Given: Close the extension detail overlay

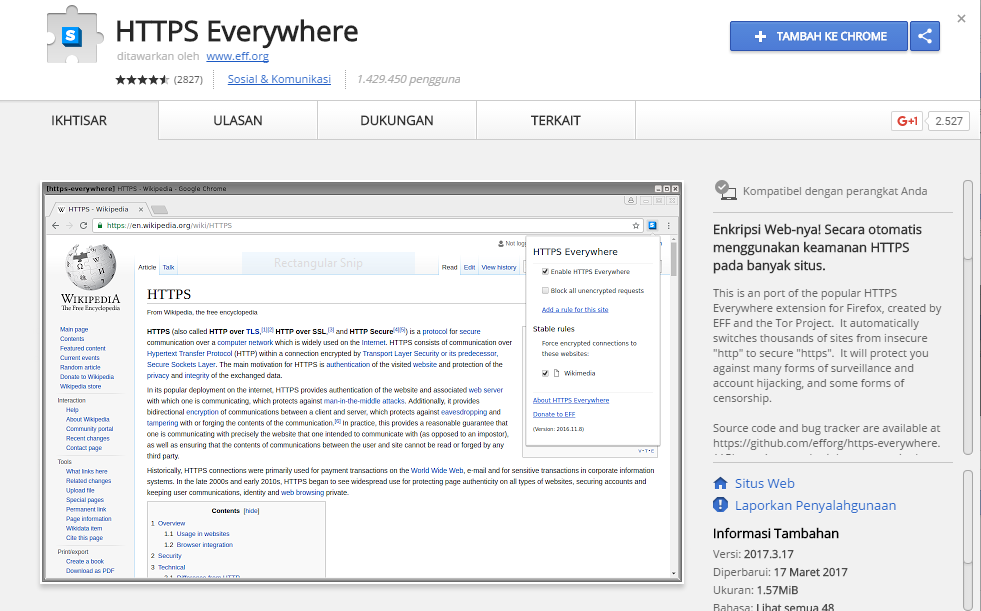Looking at the screenshot, I should click(961, 19).
